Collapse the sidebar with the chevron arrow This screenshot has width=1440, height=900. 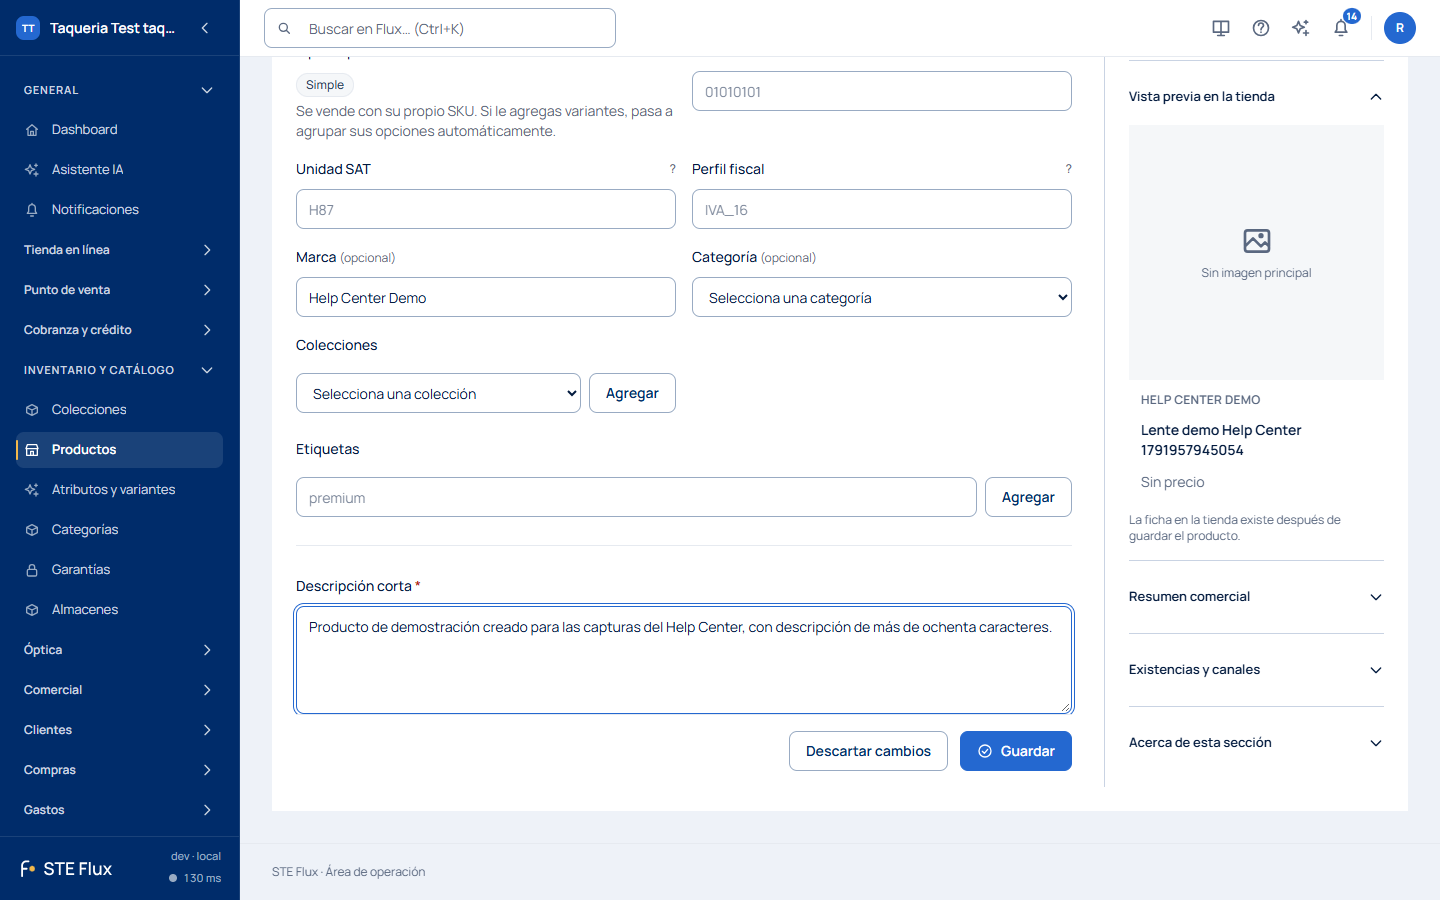[205, 28]
